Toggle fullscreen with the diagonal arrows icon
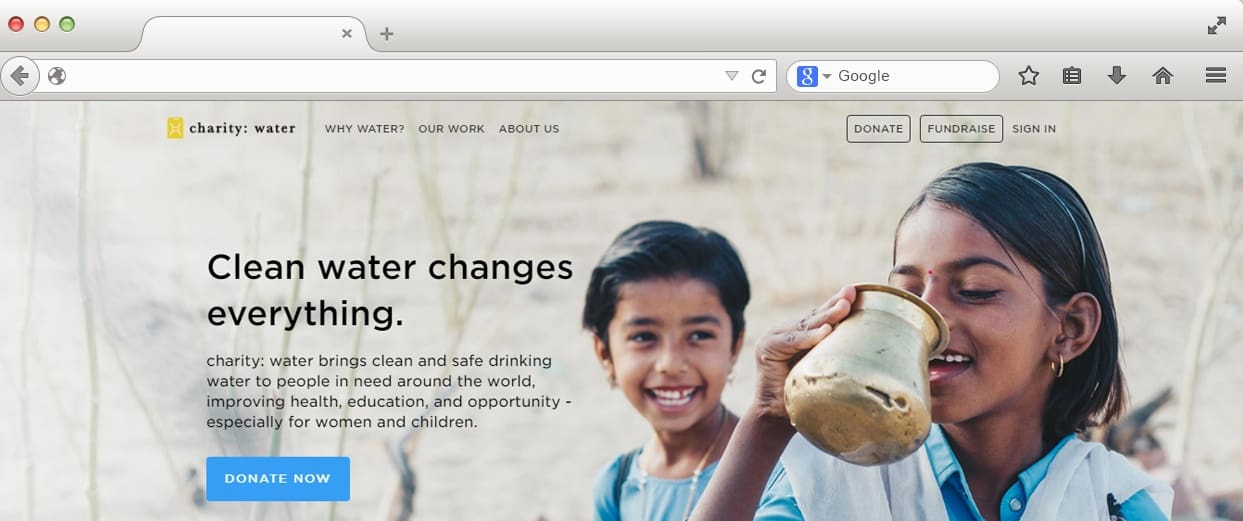The image size is (1243, 521). click(x=1217, y=26)
